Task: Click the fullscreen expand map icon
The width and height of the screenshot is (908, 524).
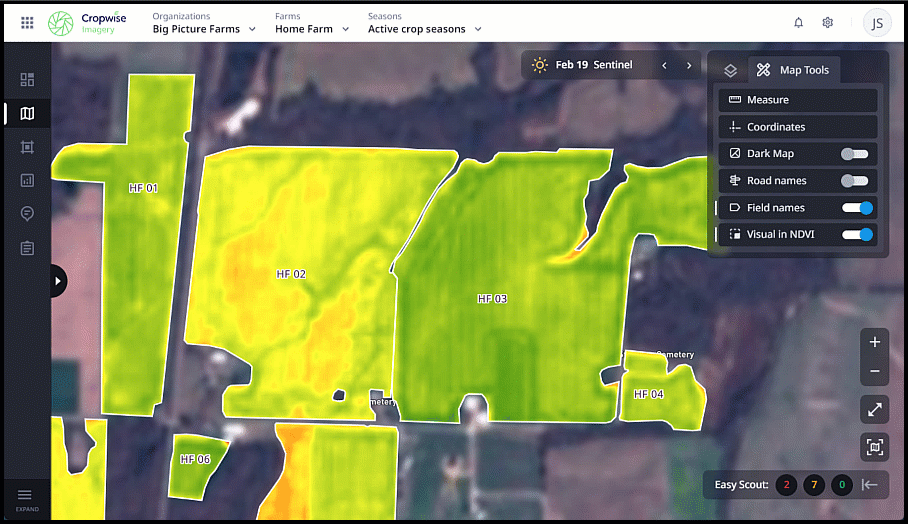Action: (874, 409)
